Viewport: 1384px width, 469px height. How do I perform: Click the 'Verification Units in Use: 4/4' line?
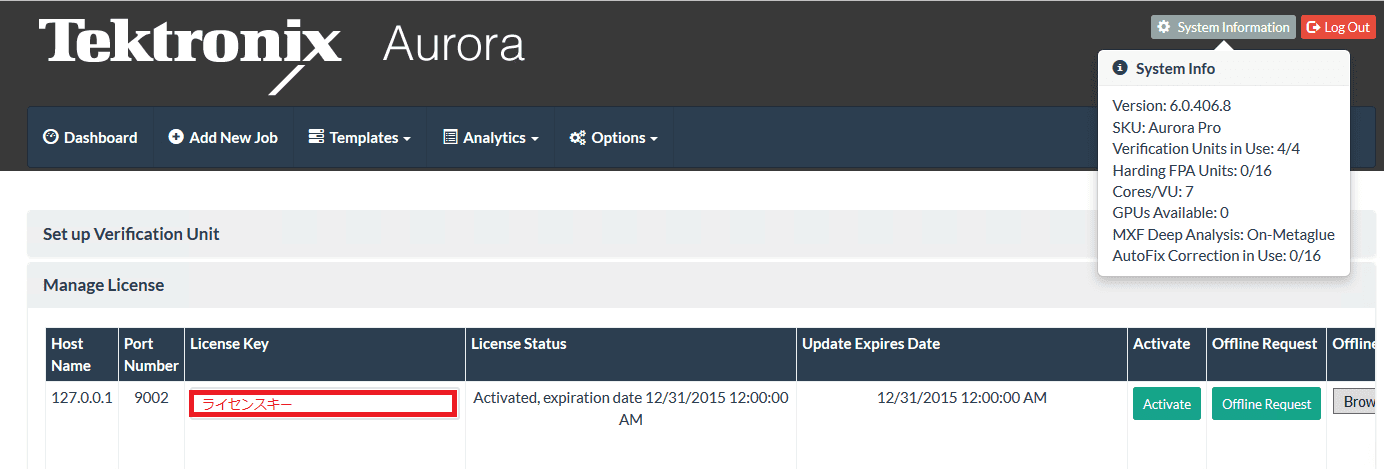coord(1206,148)
